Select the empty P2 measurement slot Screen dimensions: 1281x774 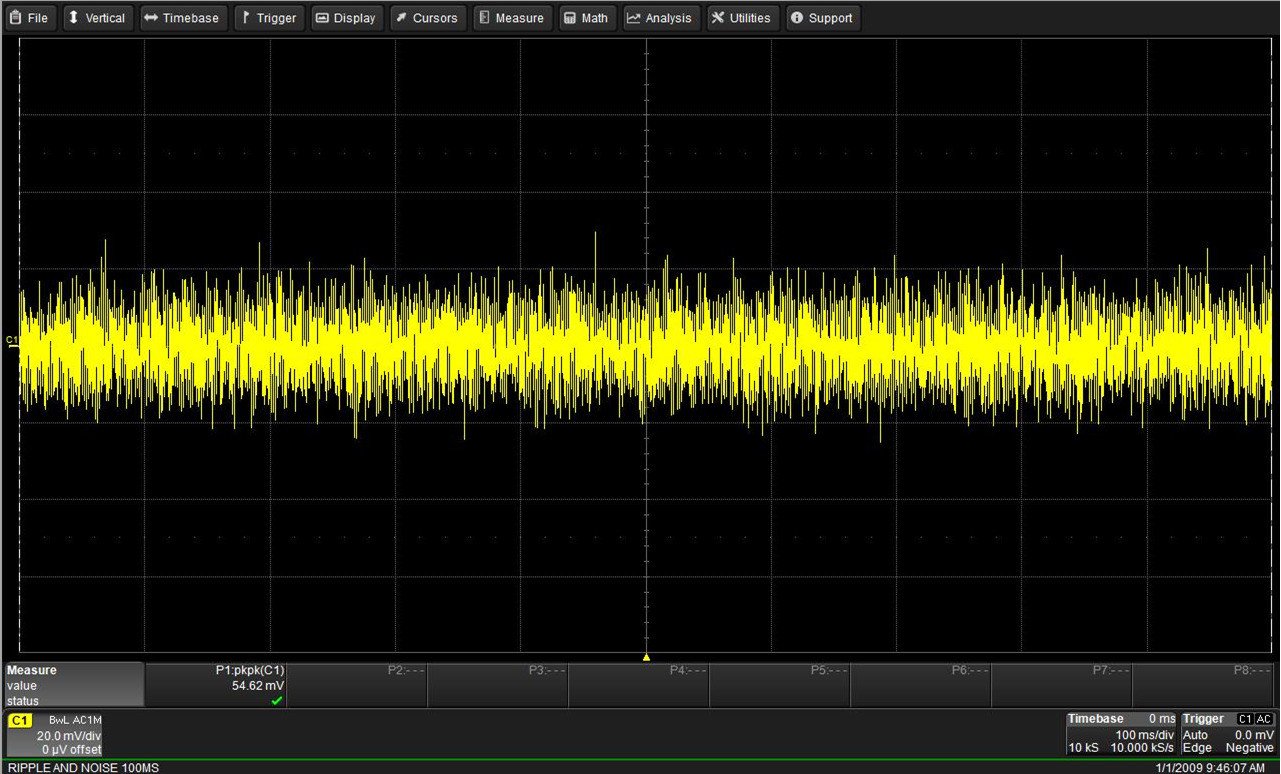click(x=357, y=685)
